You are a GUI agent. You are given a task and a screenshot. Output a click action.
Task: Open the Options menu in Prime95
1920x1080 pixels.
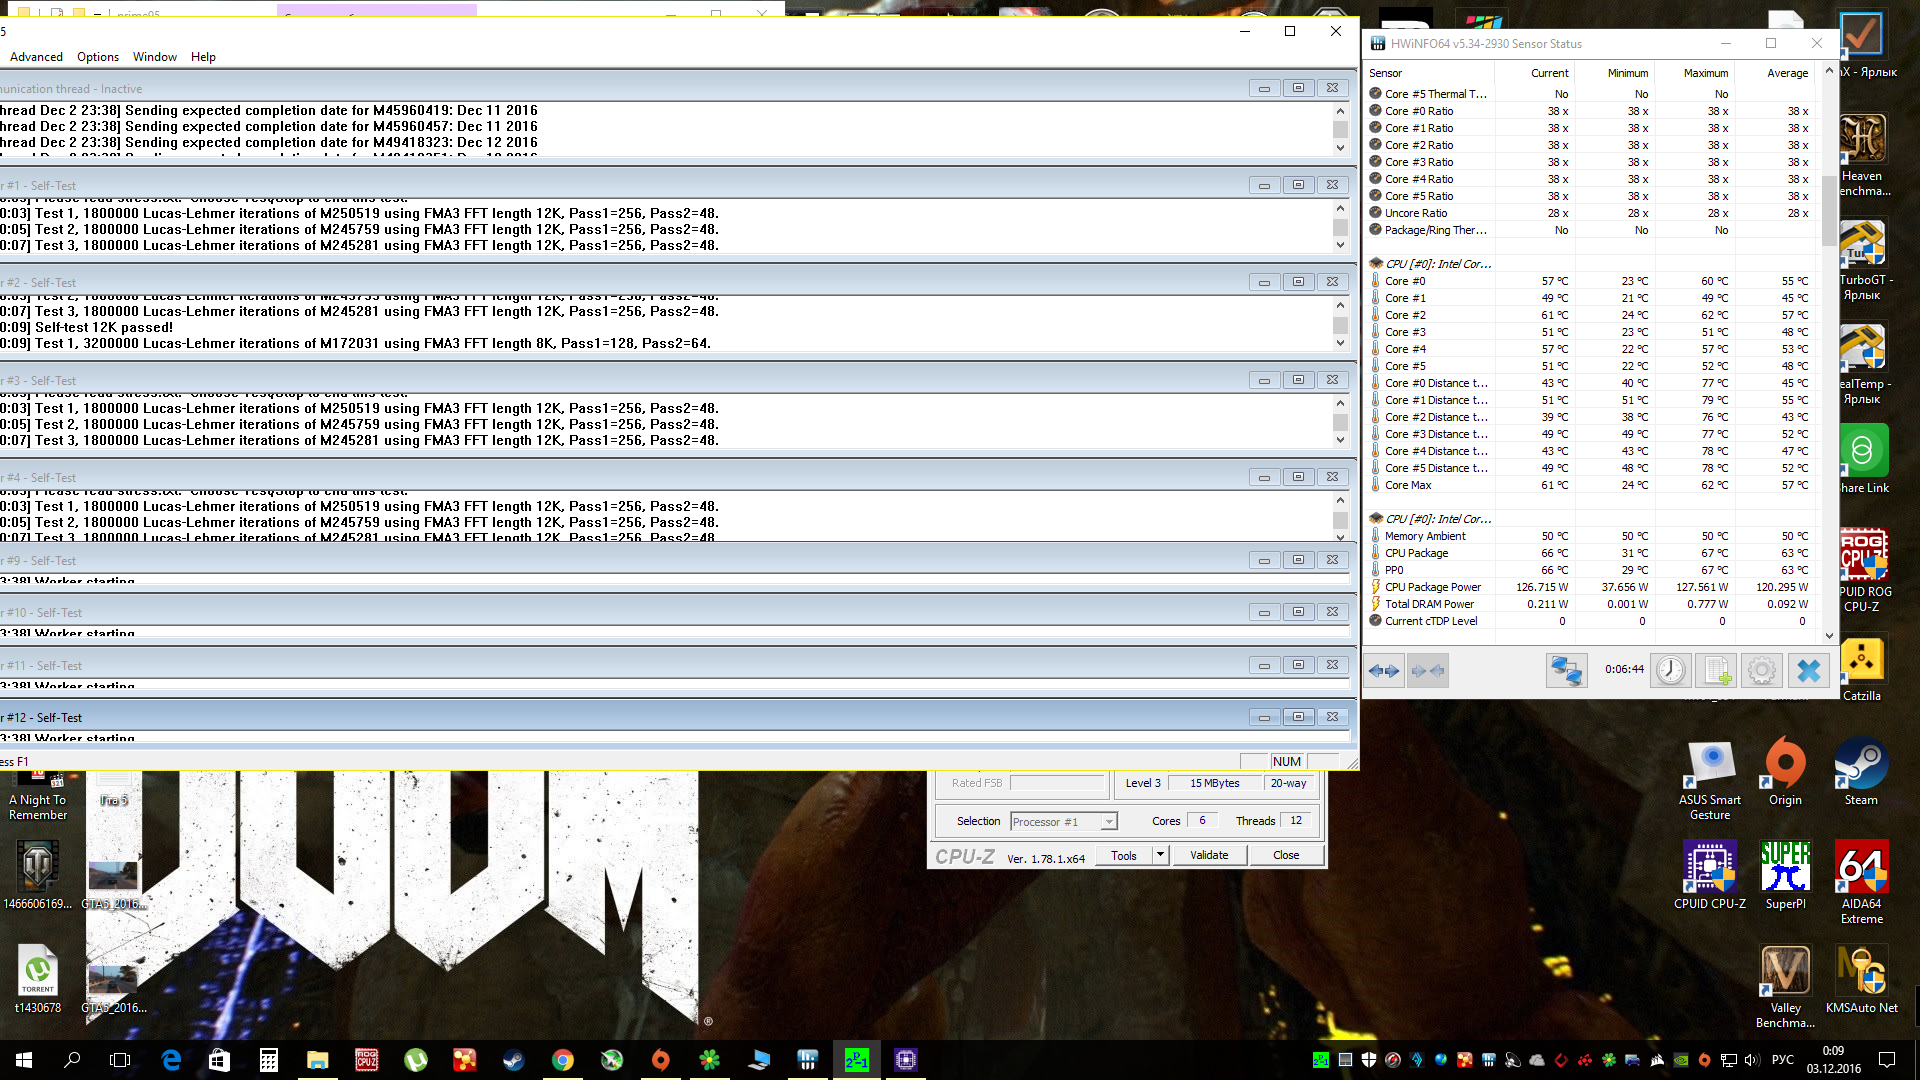click(x=97, y=57)
